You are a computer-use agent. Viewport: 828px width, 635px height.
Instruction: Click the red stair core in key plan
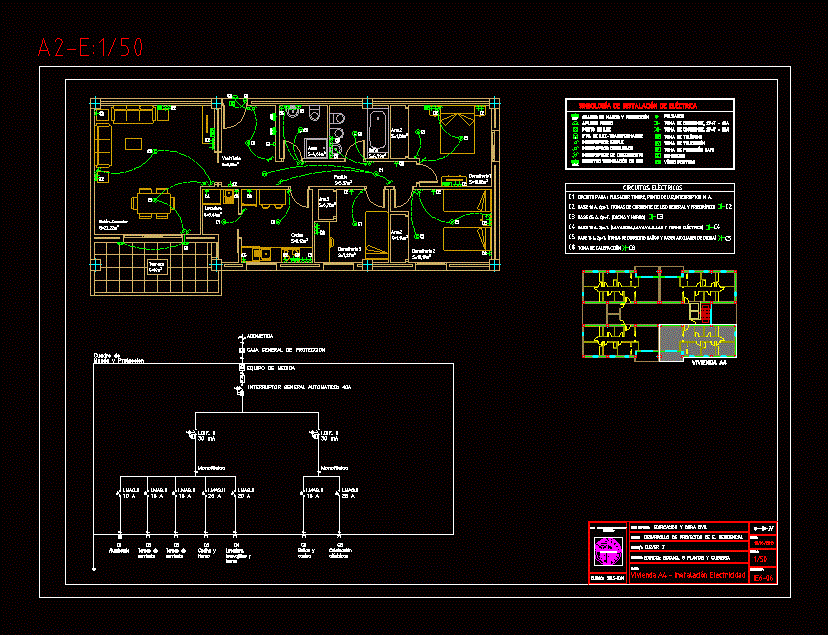pos(705,312)
